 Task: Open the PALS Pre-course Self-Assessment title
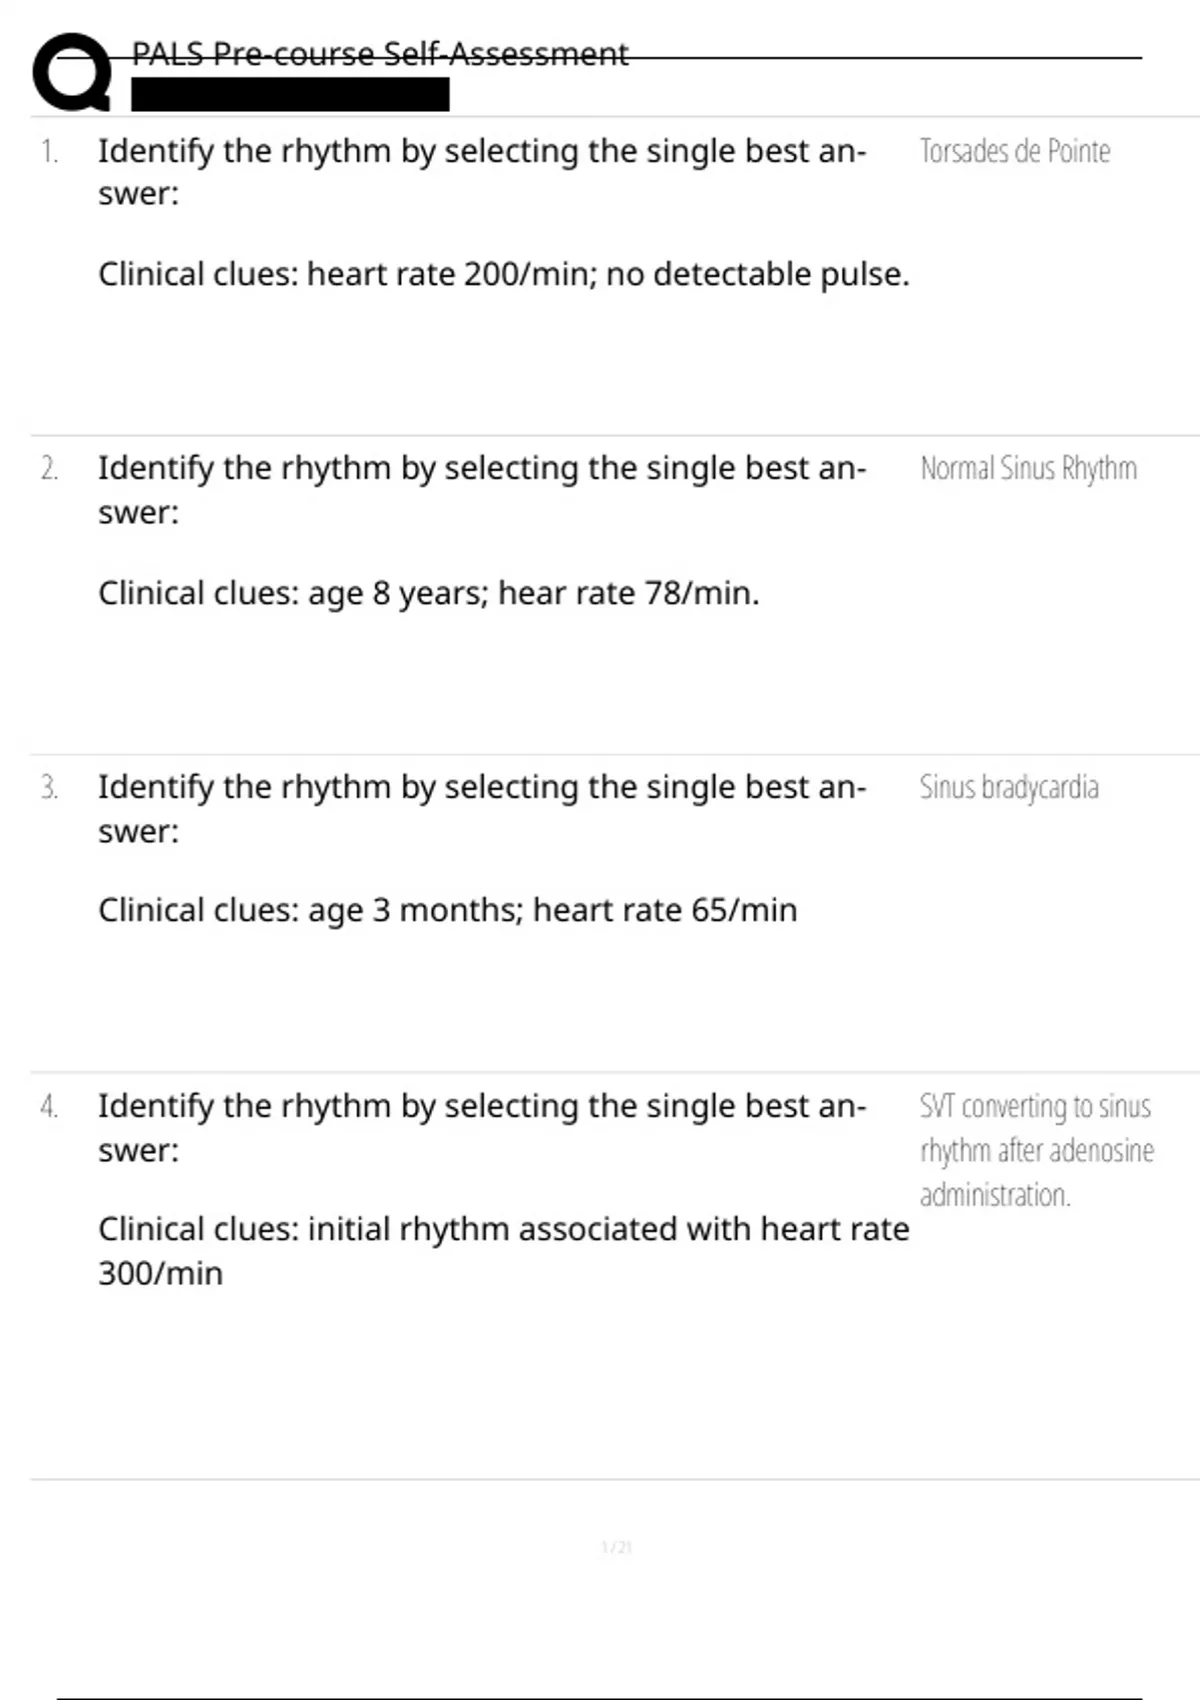tap(380, 53)
